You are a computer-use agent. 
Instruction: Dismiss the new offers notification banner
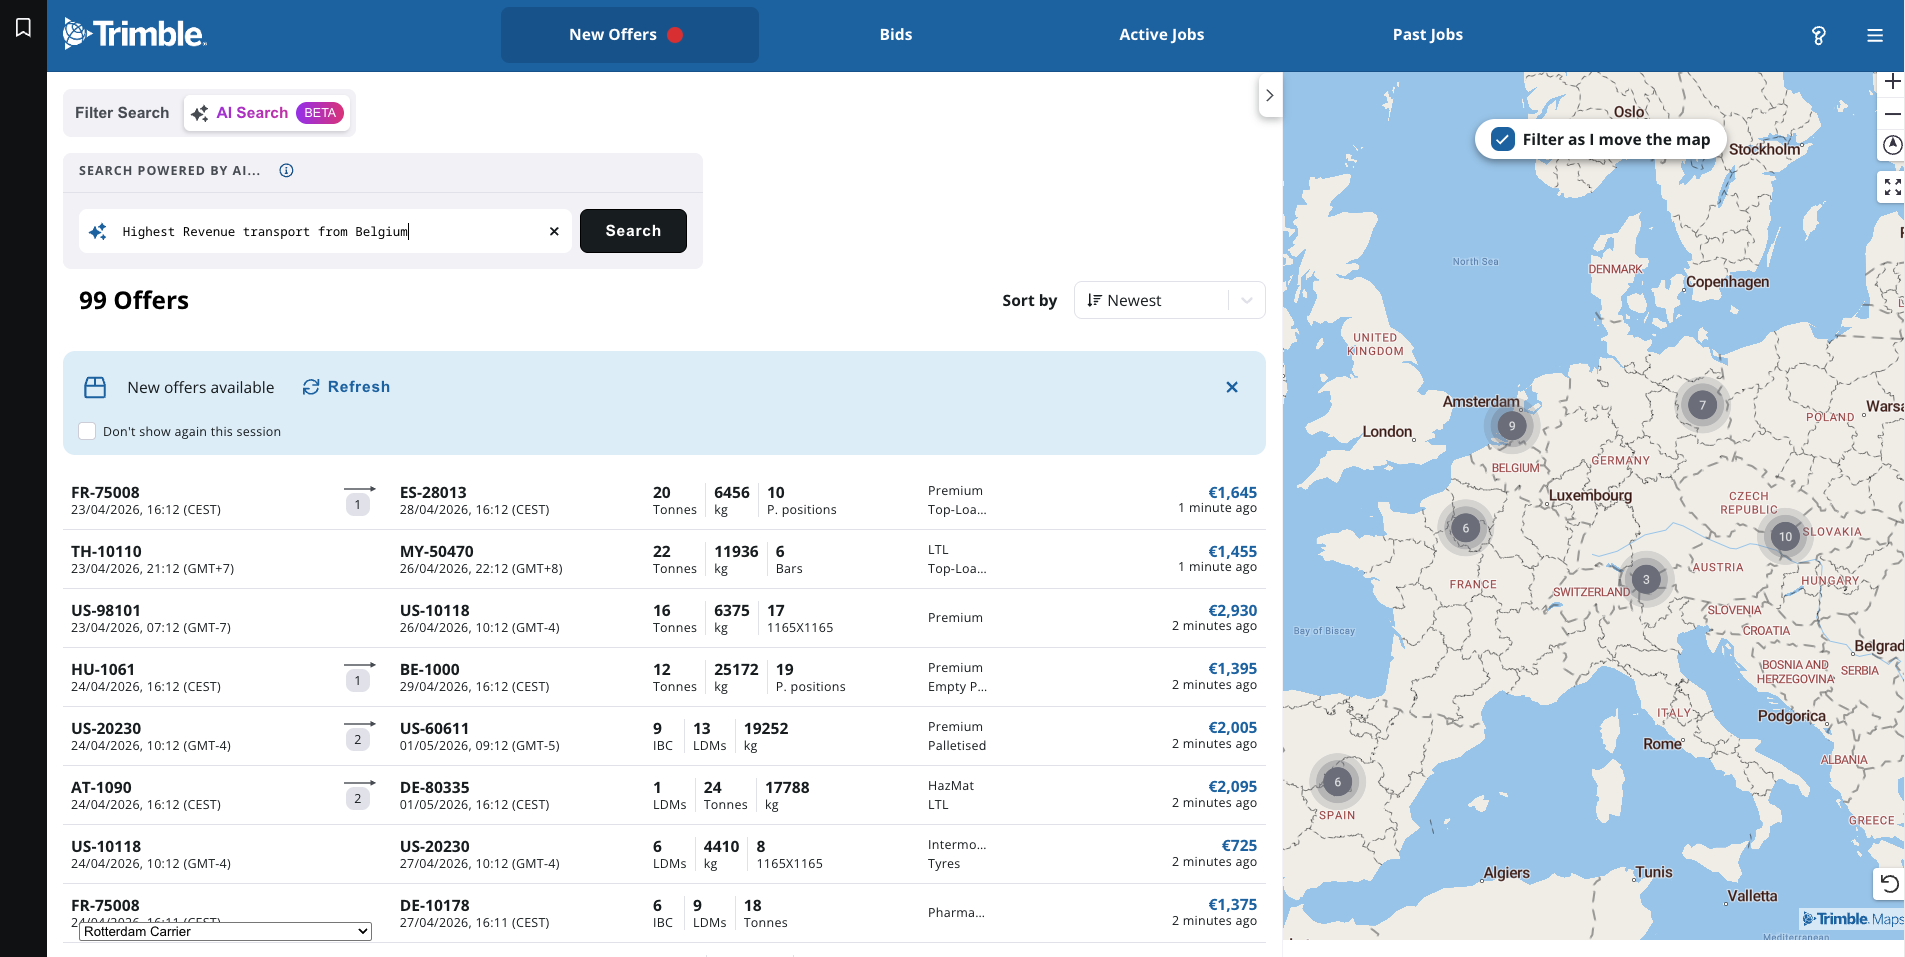click(x=1231, y=387)
